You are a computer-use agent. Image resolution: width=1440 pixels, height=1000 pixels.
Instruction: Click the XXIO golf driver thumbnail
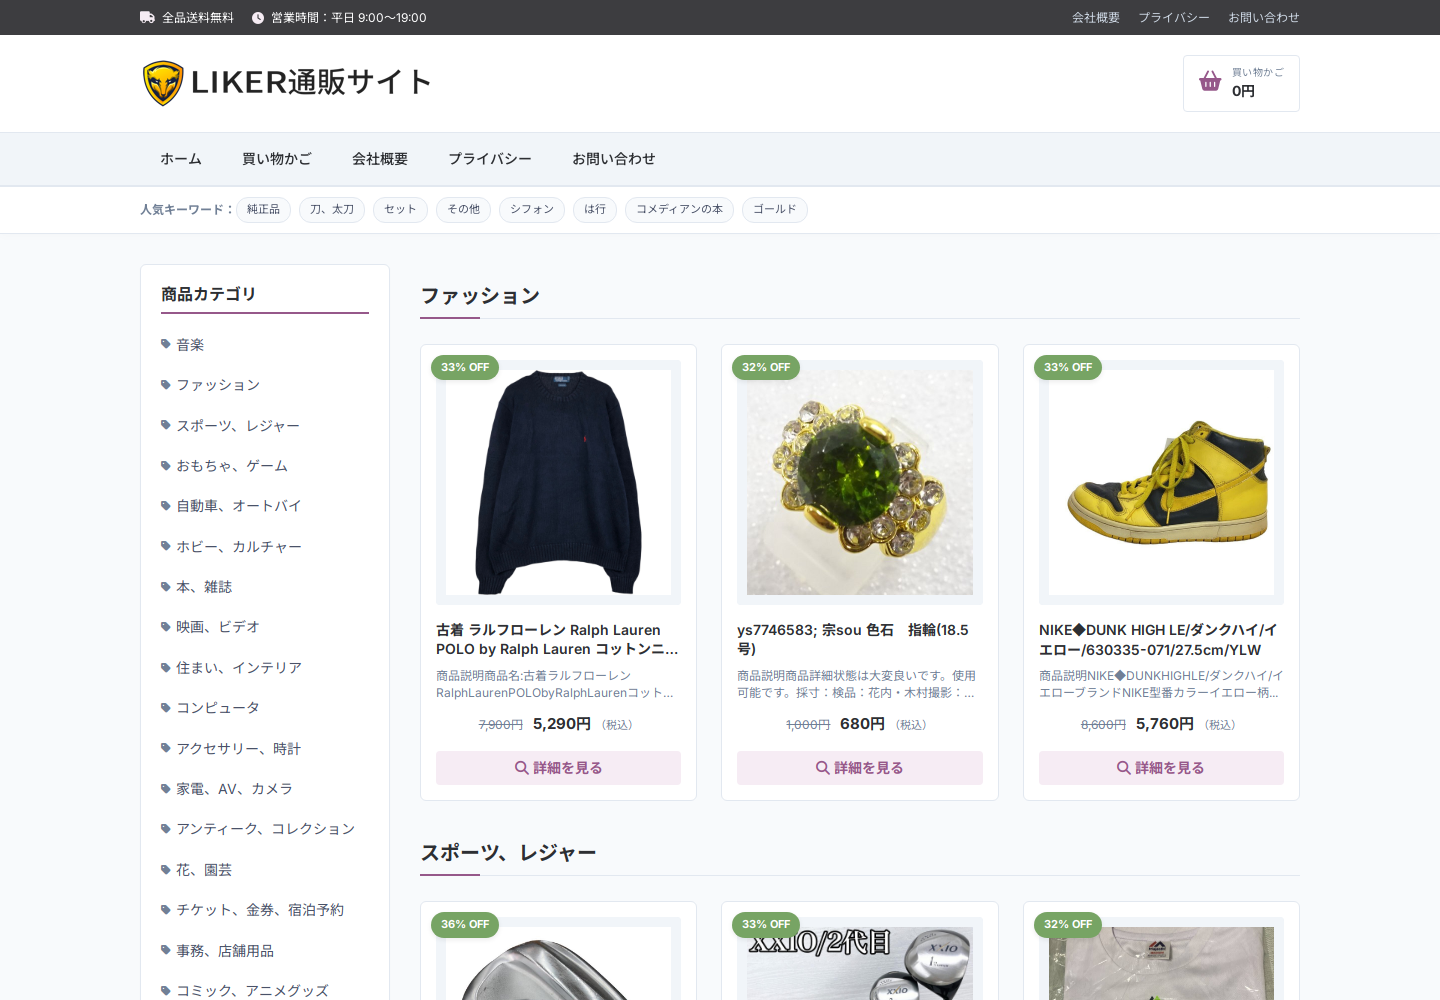coord(860,964)
